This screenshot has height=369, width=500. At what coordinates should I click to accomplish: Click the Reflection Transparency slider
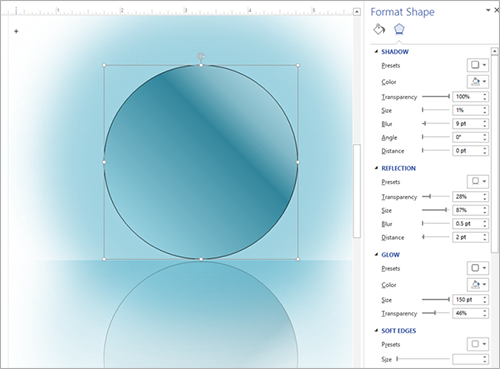coord(436,197)
